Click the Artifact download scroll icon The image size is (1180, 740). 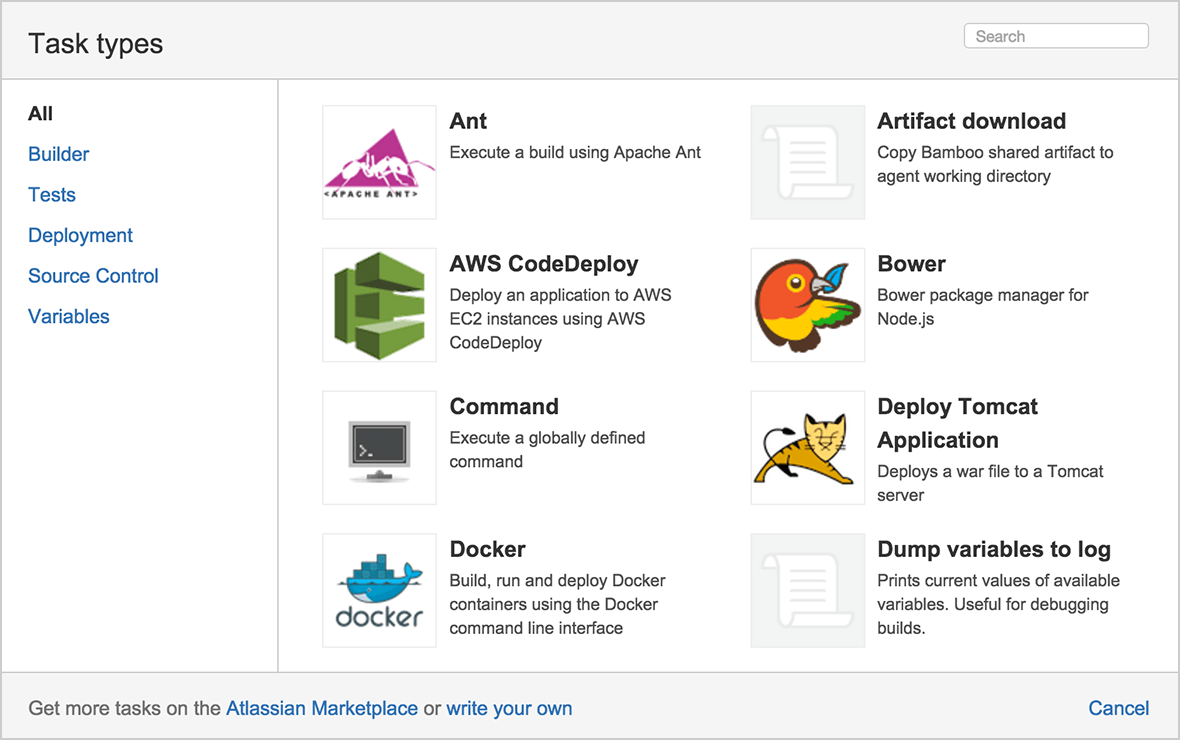coord(807,162)
